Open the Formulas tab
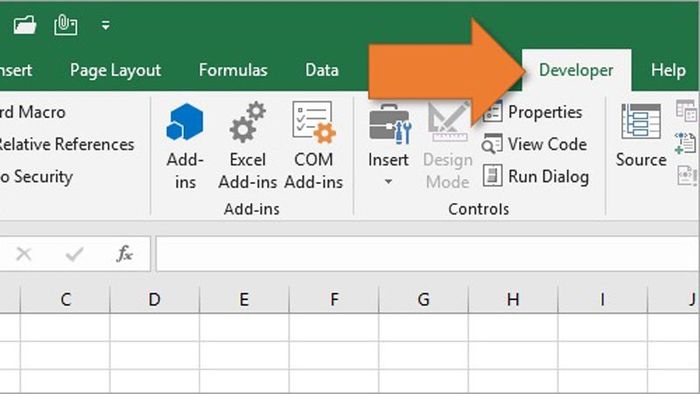700x394 pixels. pyautogui.click(x=233, y=70)
